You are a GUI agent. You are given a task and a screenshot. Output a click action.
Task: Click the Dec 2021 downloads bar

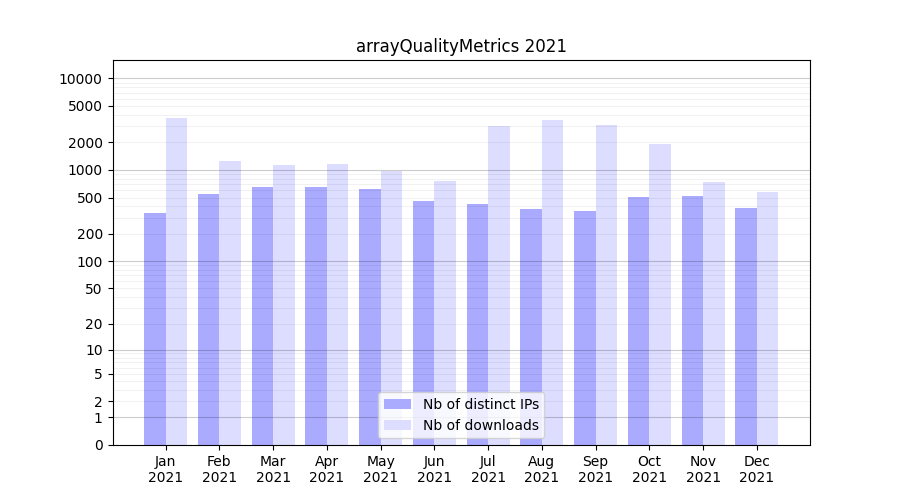(768, 318)
